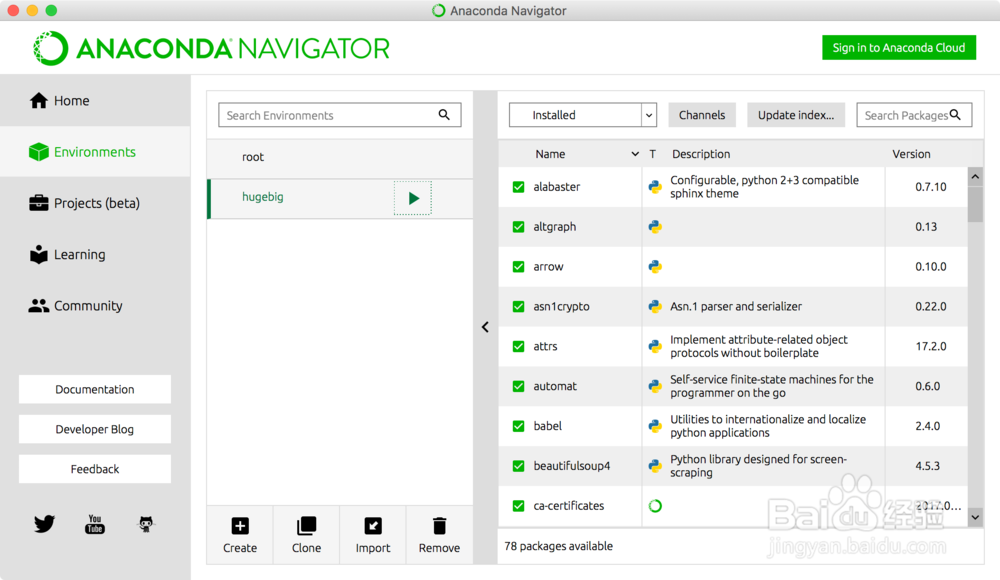Switch to the Home tab
The image size is (1000, 580).
point(72,101)
